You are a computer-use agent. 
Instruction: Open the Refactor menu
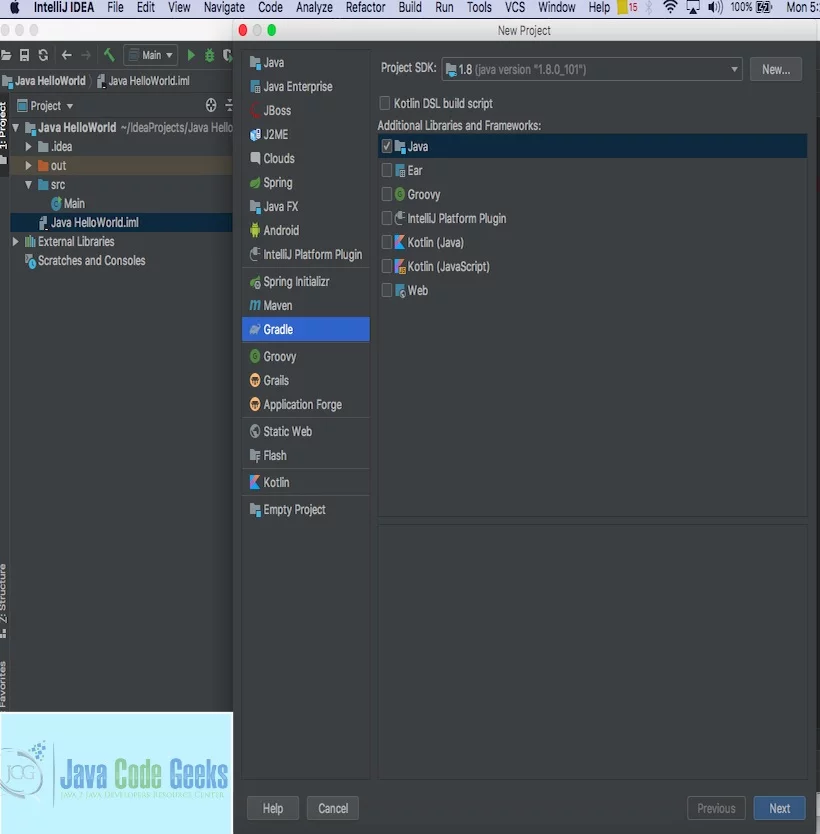[365, 7]
